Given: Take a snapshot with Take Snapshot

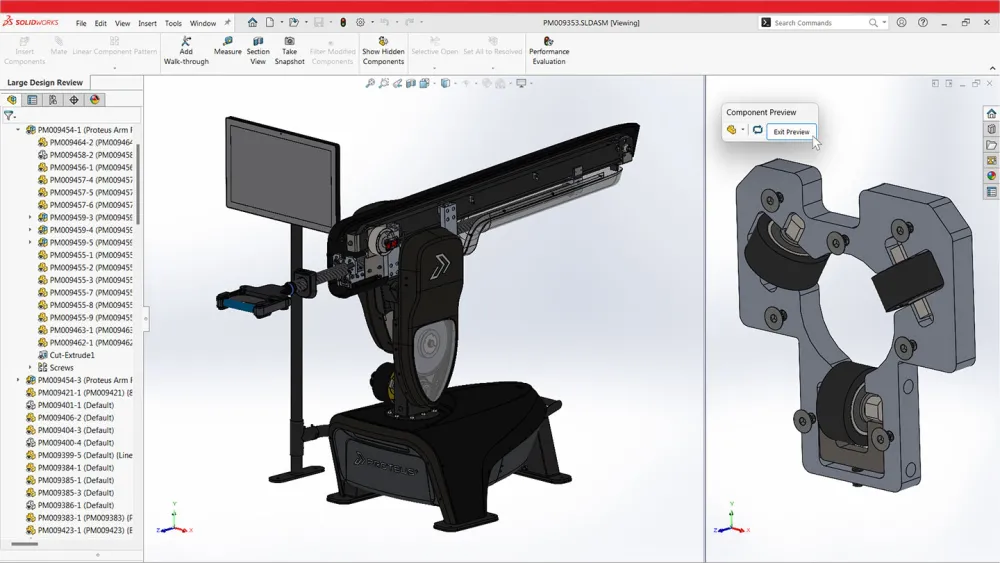Looking at the screenshot, I should tap(290, 51).
